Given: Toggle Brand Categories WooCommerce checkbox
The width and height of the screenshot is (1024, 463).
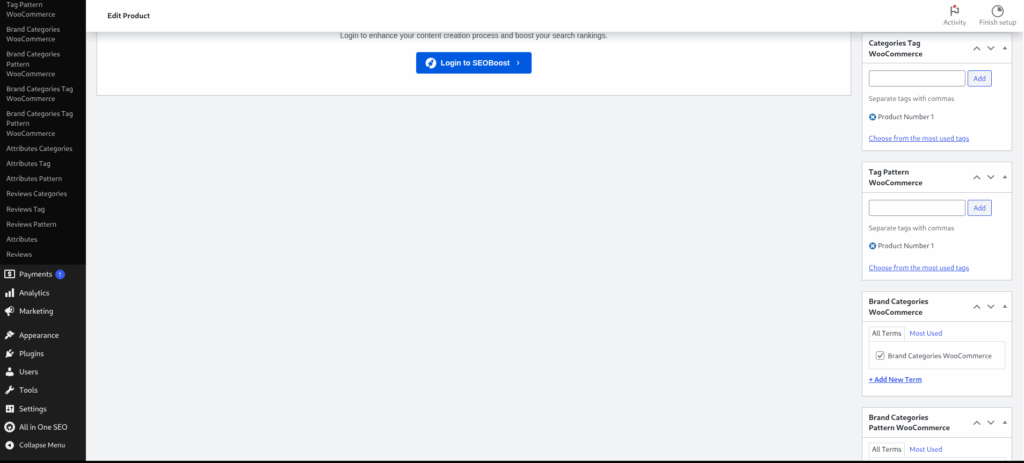Looking at the screenshot, I should tap(880, 356).
